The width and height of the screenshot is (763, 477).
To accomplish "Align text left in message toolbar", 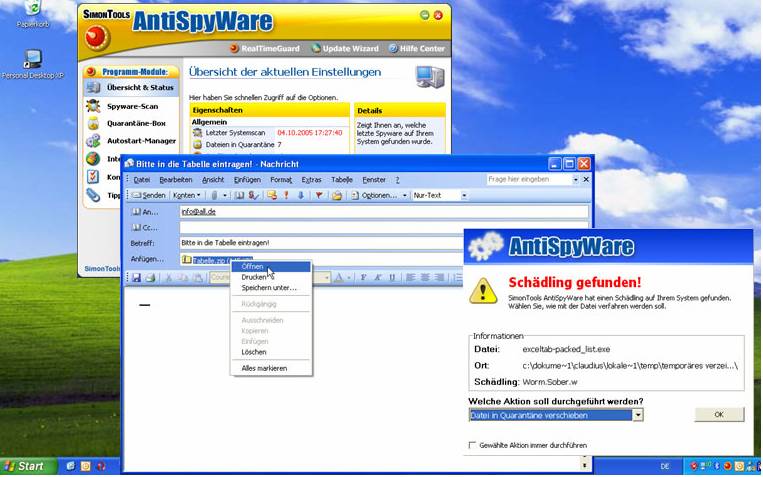I will 411,277.
